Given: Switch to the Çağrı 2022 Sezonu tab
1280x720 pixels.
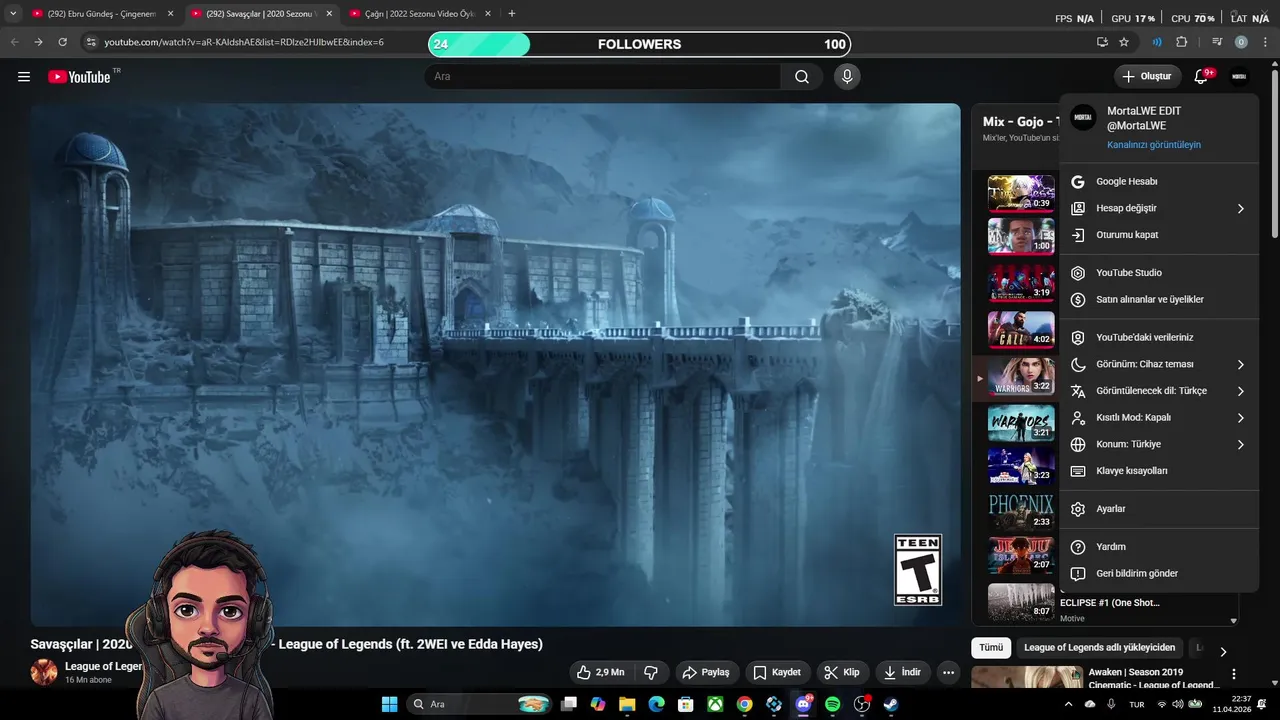Looking at the screenshot, I should 419,14.
